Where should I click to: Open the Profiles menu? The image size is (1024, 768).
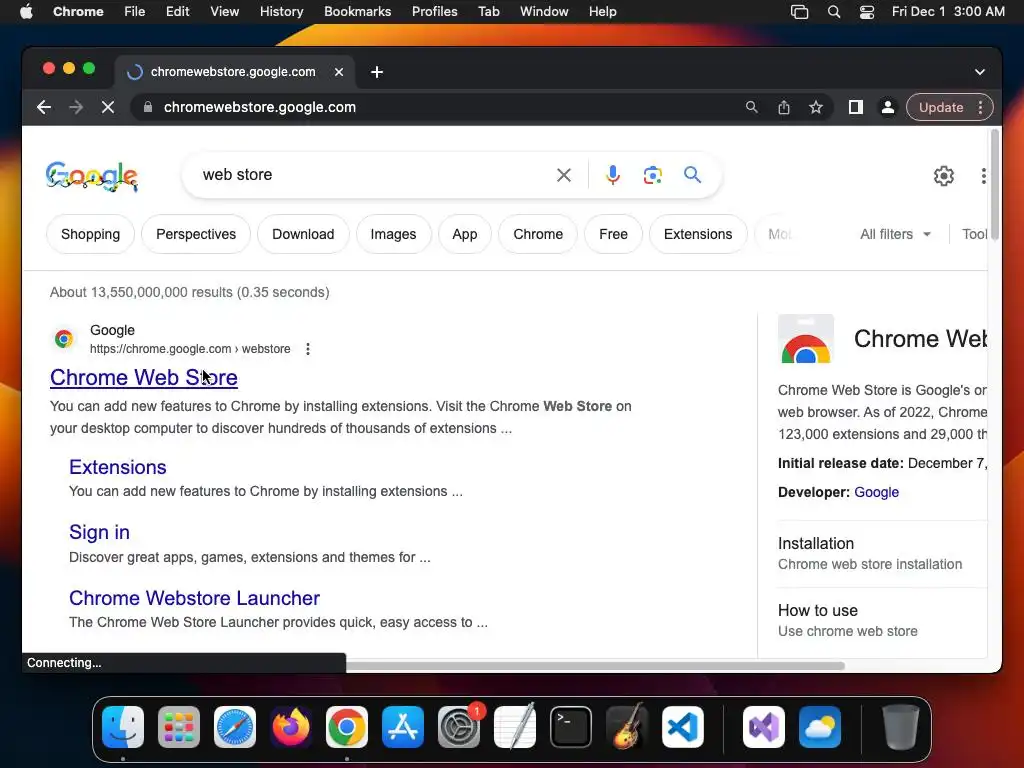point(434,12)
